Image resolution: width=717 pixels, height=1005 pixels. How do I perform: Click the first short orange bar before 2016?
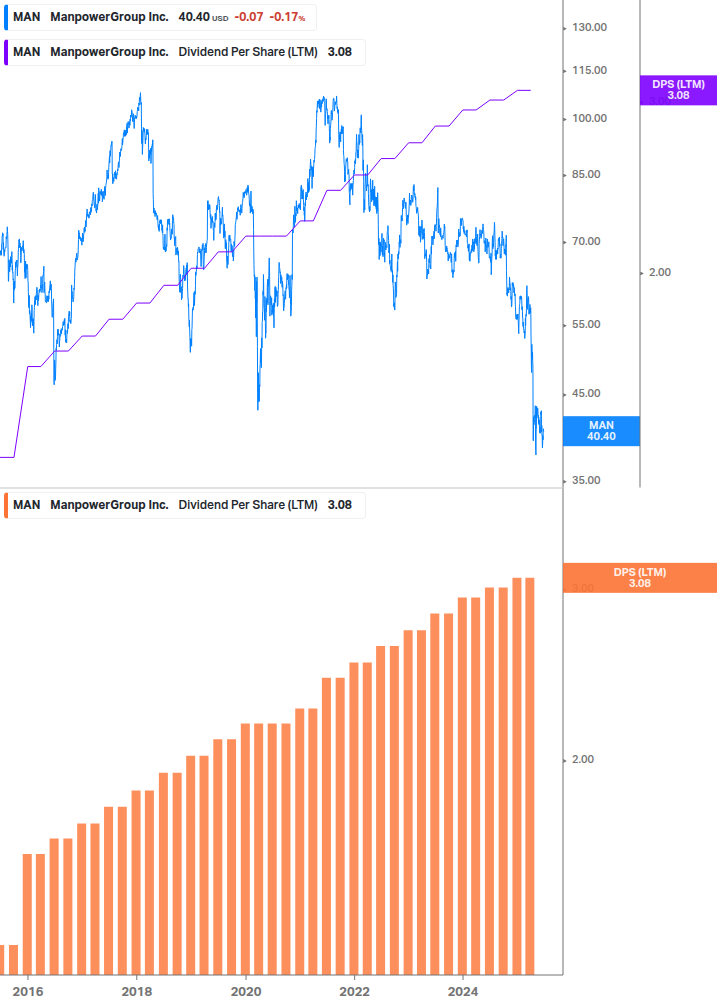click(x=1, y=959)
